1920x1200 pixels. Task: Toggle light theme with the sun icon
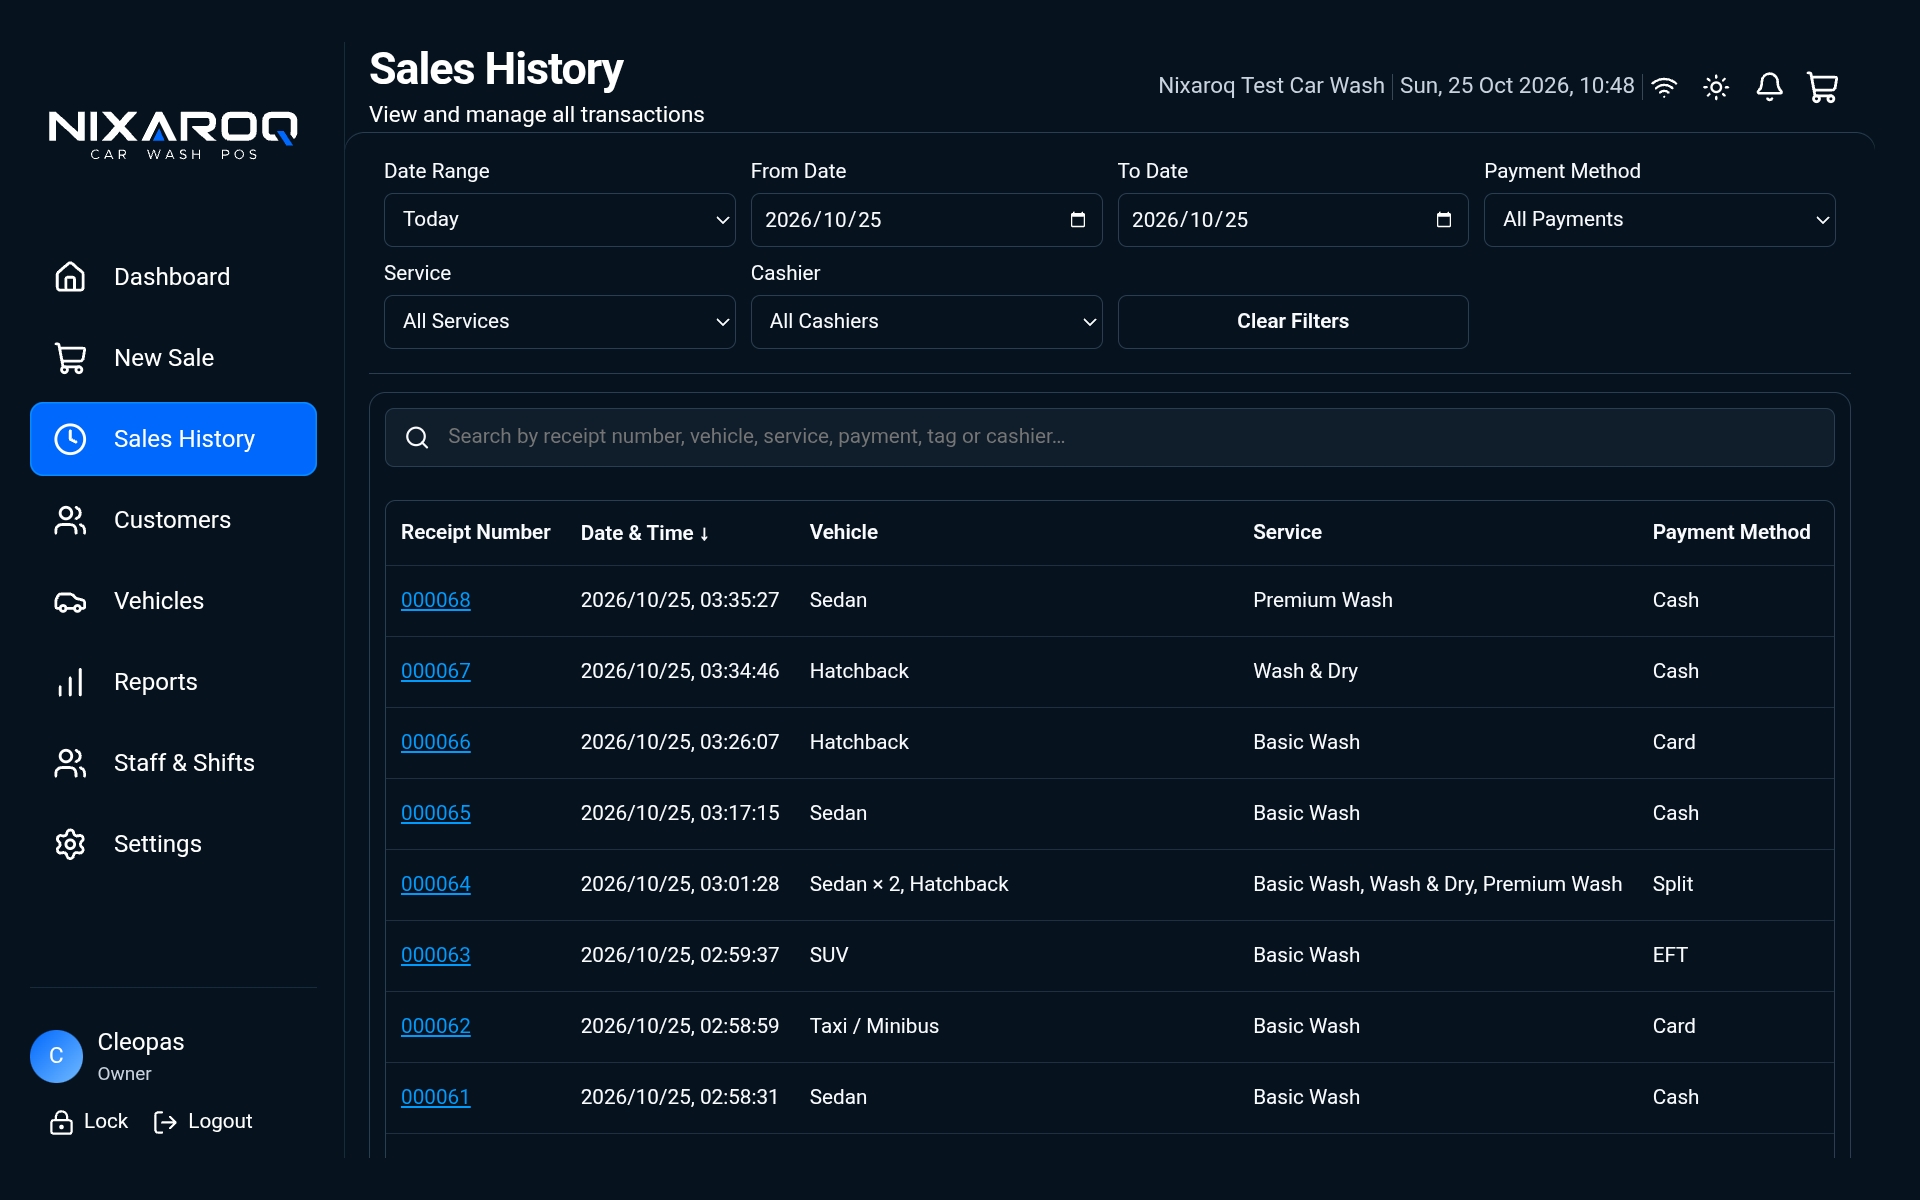pyautogui.click(x=1716, y=87)
